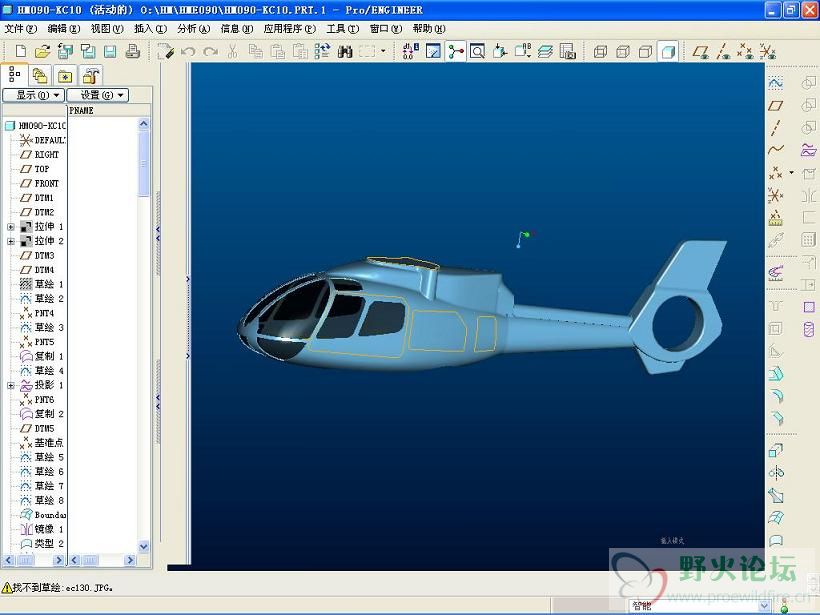This screenshot has width=820, height=615.
Task: Open datum point tool flyout arrow
Action: [x=791, y=172]
